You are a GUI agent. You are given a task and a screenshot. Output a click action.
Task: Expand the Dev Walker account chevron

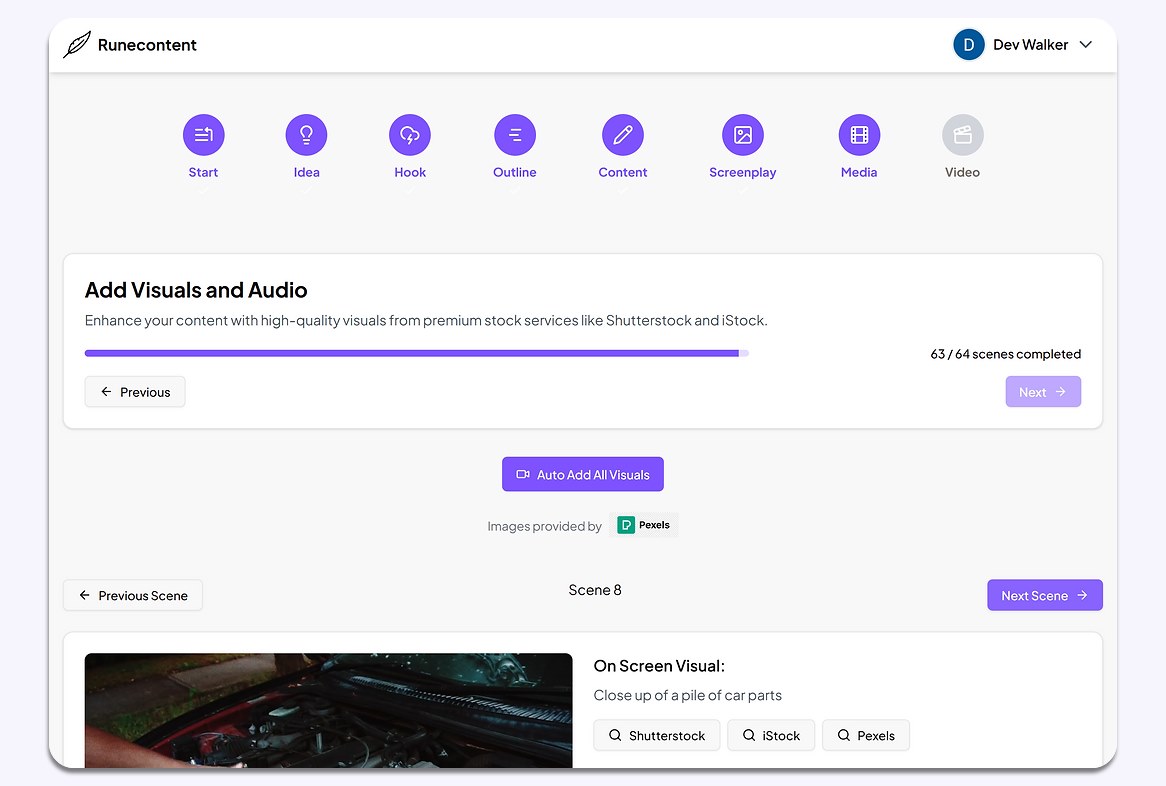(1086, 45)
